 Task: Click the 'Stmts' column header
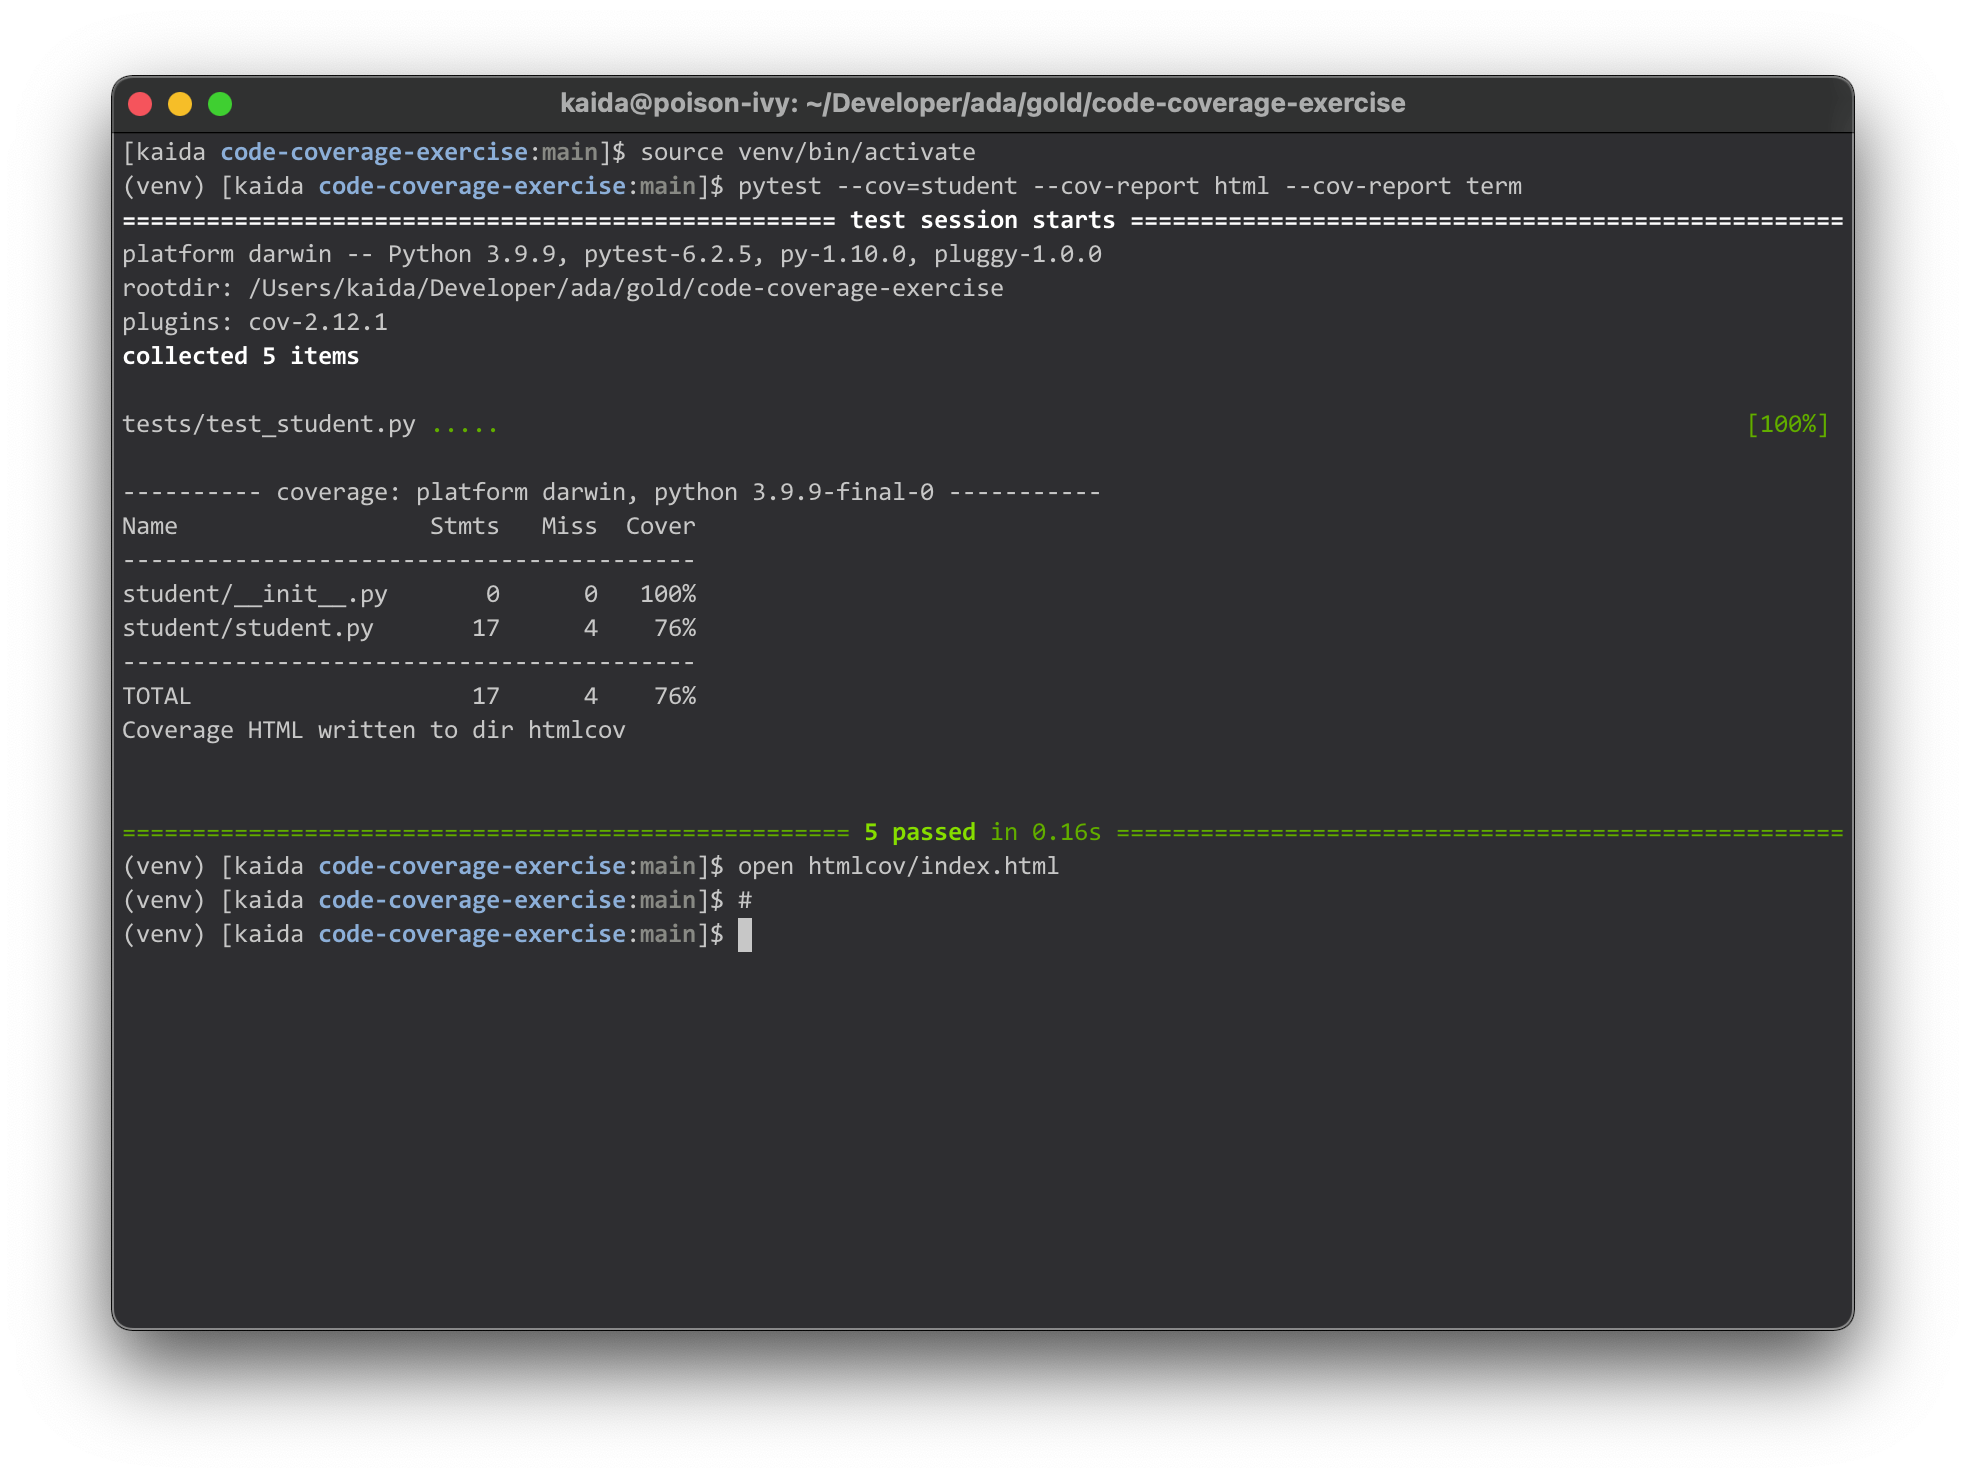[x=464, y=527]
